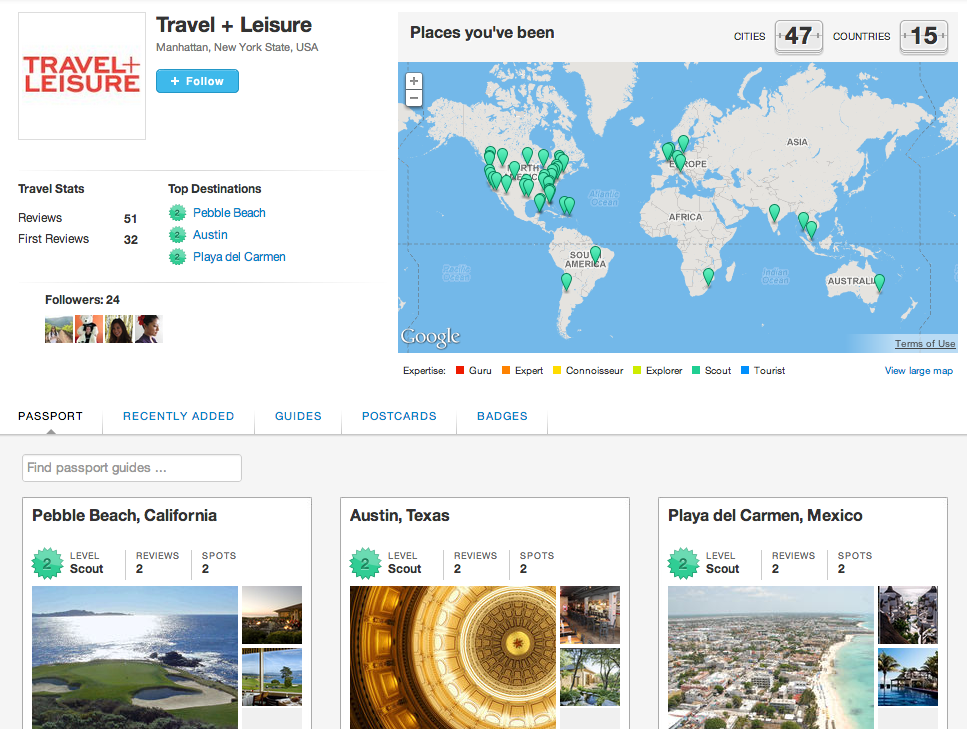Click the Reviews stat value 51
Screen dimensions: 967x729
[130, 218]
